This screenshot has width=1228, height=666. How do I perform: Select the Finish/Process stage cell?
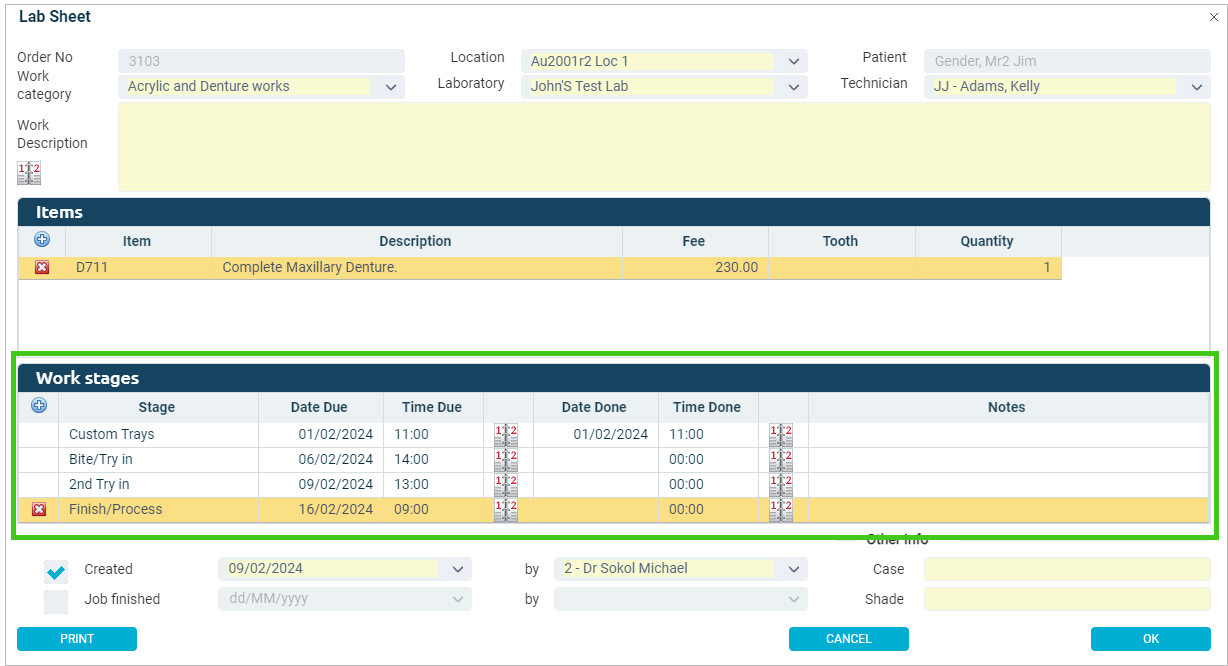[x=158, y=510]
